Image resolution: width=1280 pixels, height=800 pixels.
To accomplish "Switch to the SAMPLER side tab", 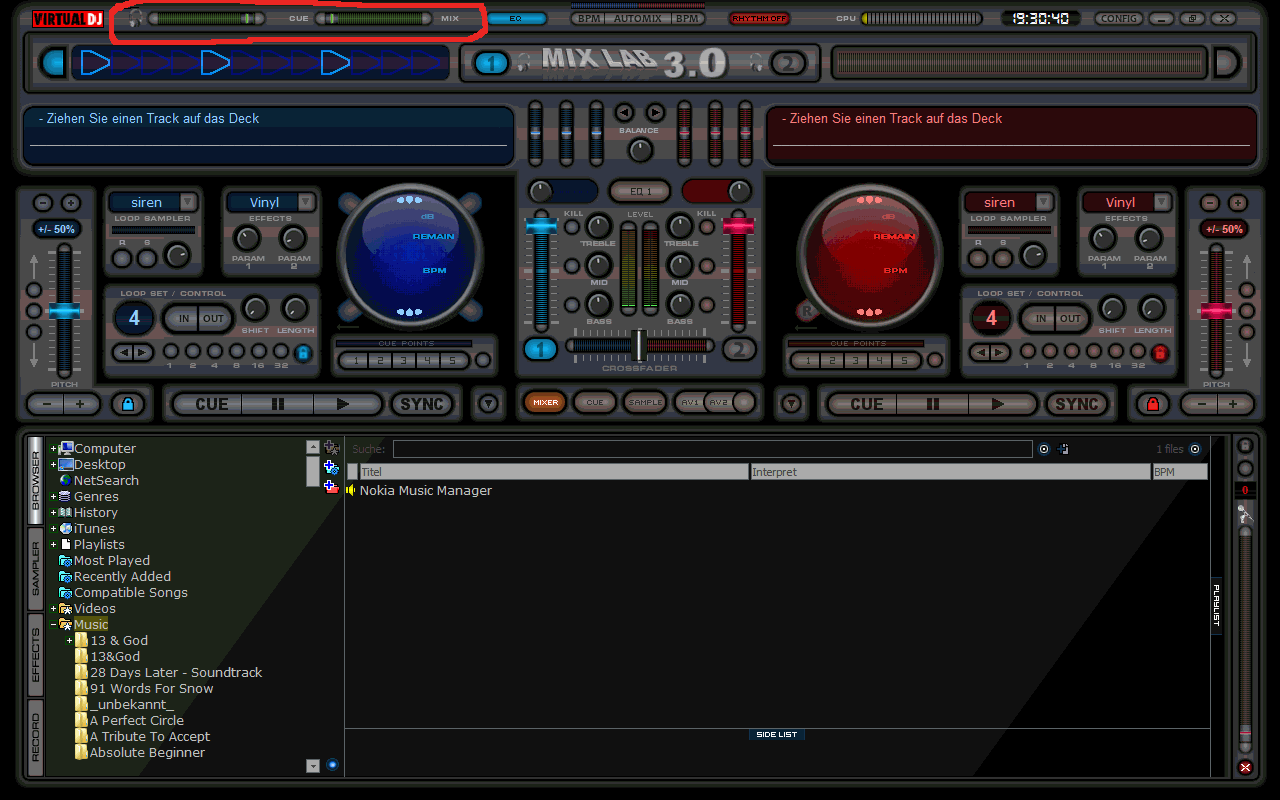I will coord(36,568).
